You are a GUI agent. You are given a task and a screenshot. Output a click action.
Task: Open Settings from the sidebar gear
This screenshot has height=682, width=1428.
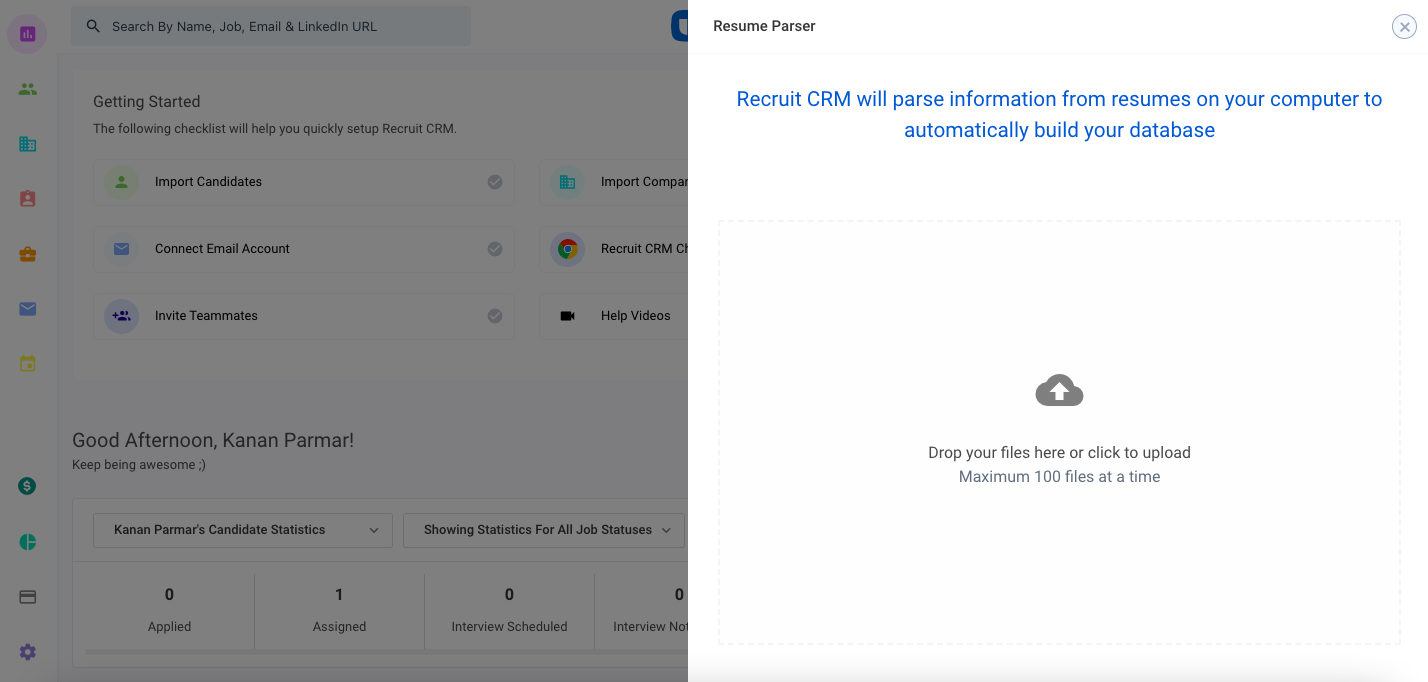pyautogui.click(x=27, y=651)
